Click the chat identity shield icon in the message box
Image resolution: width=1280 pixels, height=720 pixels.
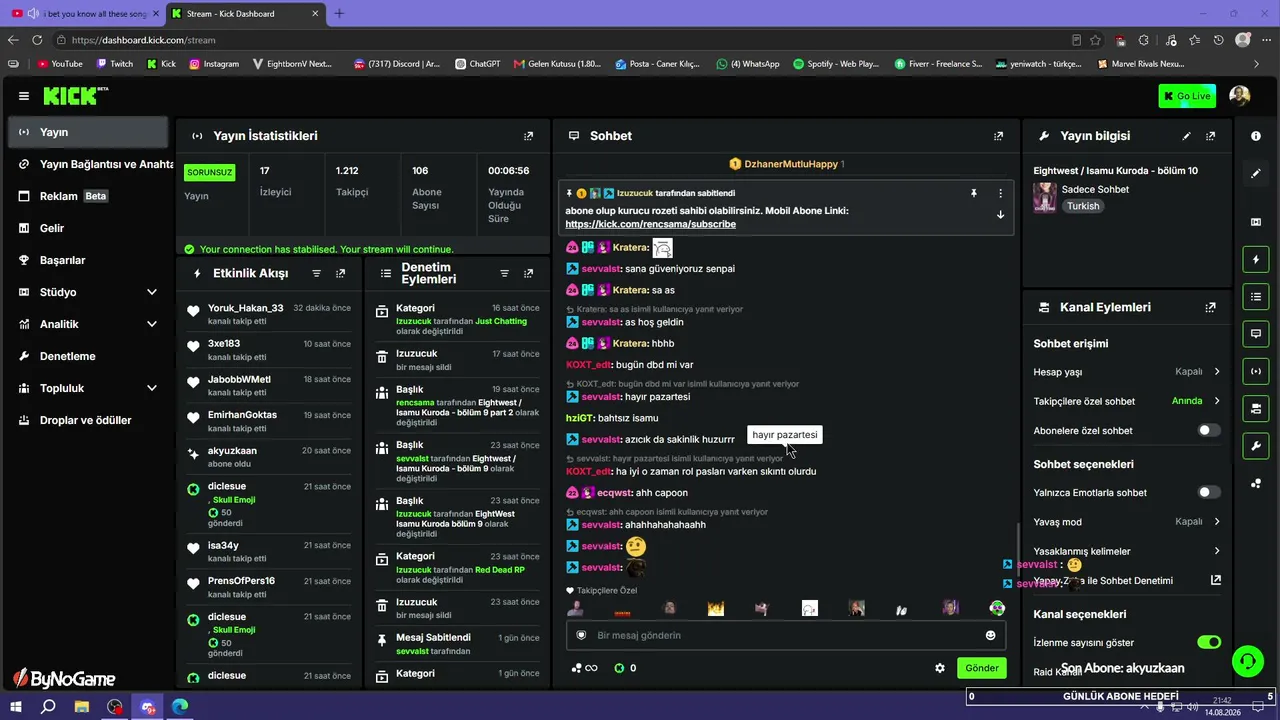[581, 635]
